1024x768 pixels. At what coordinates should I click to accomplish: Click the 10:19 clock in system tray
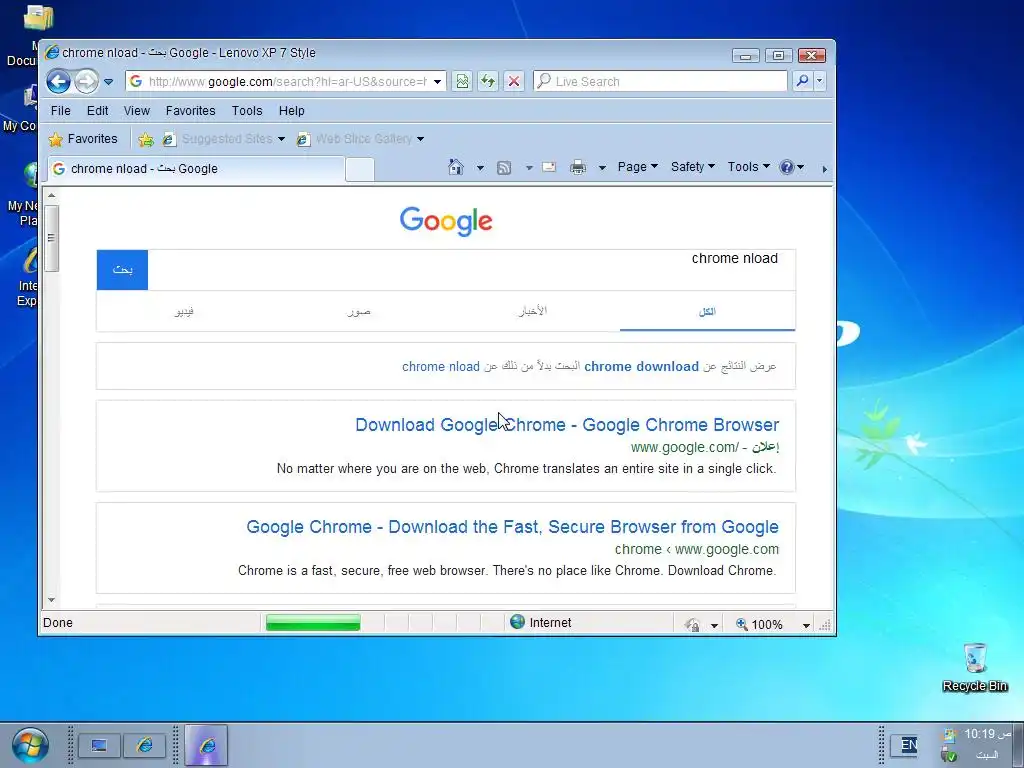(987, 734)
